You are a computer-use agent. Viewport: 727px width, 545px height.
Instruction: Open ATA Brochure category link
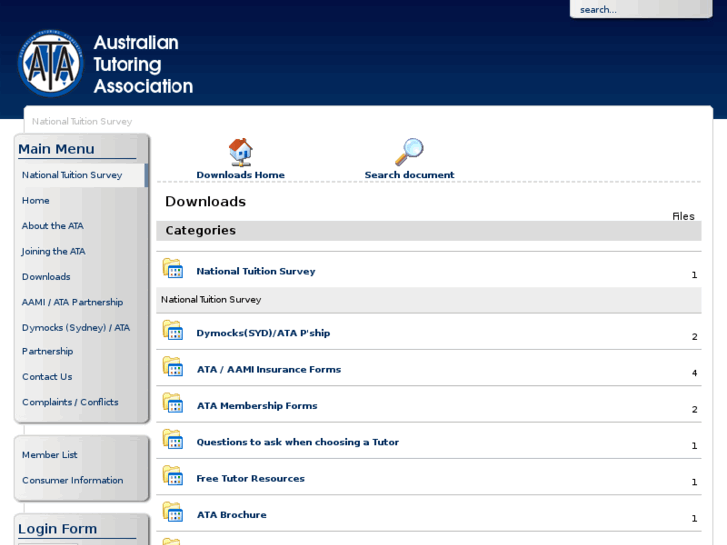(x=231, y=515)
